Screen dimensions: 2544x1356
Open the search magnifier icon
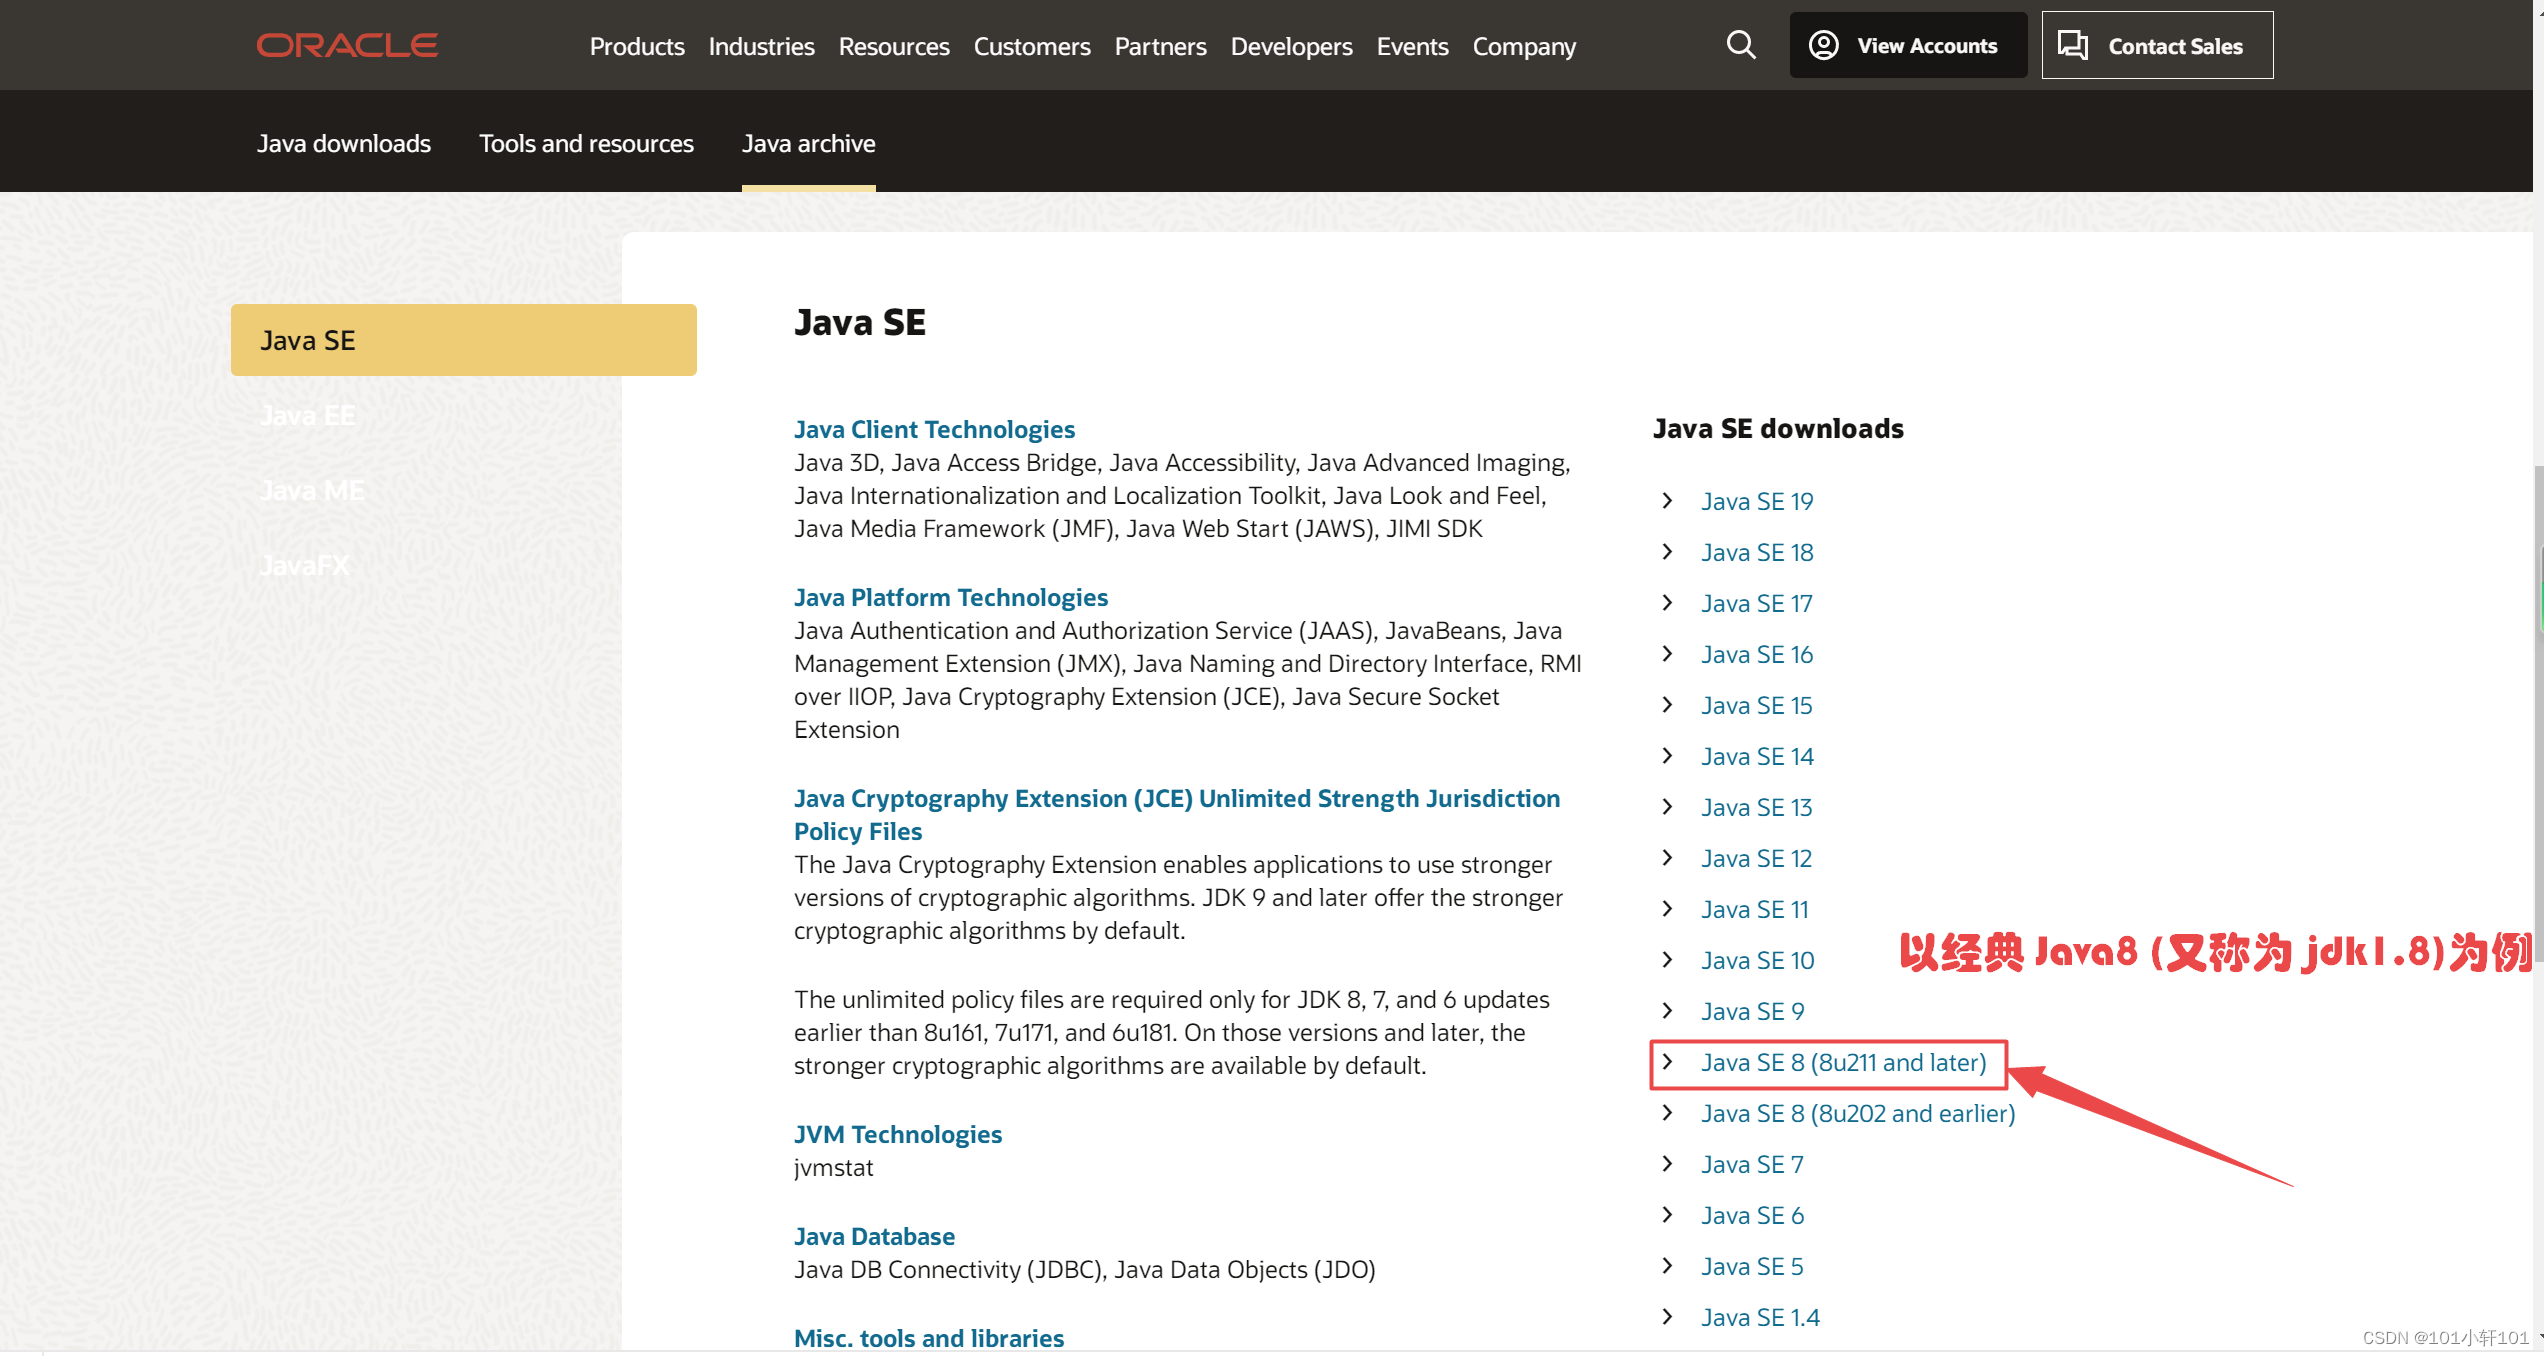[x=1741, y=45]
